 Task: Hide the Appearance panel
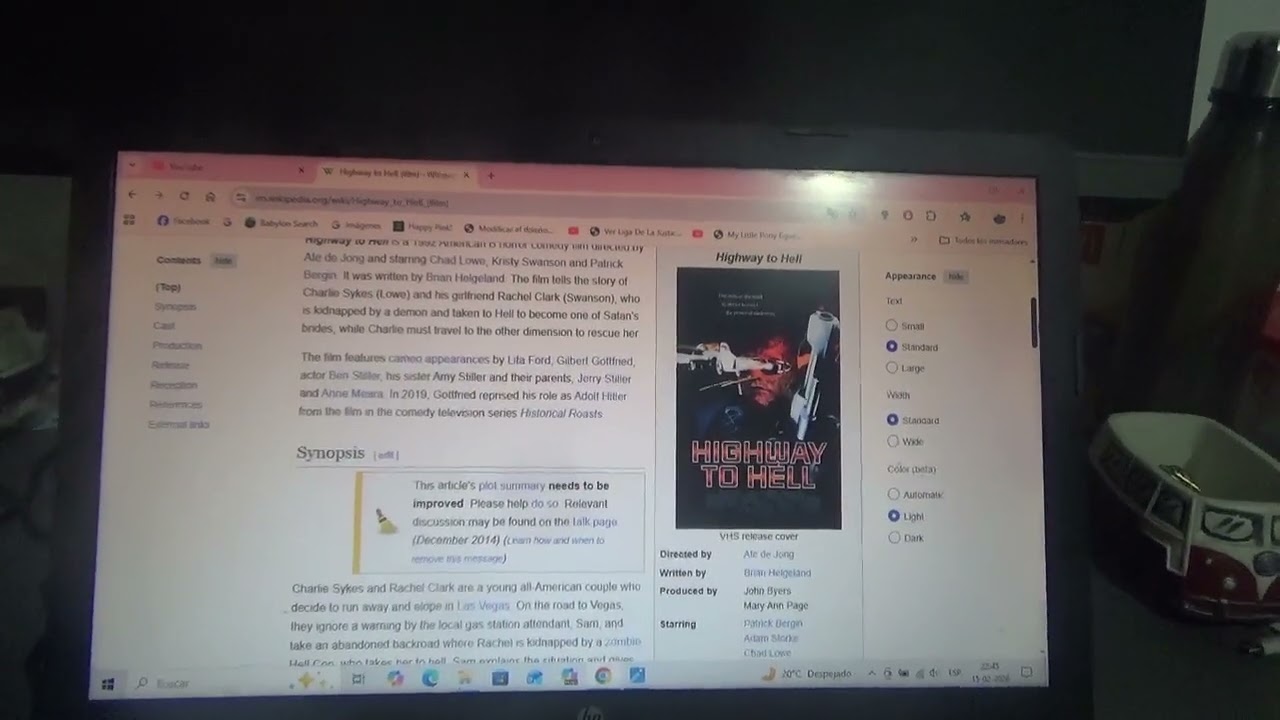coord(957,277)
